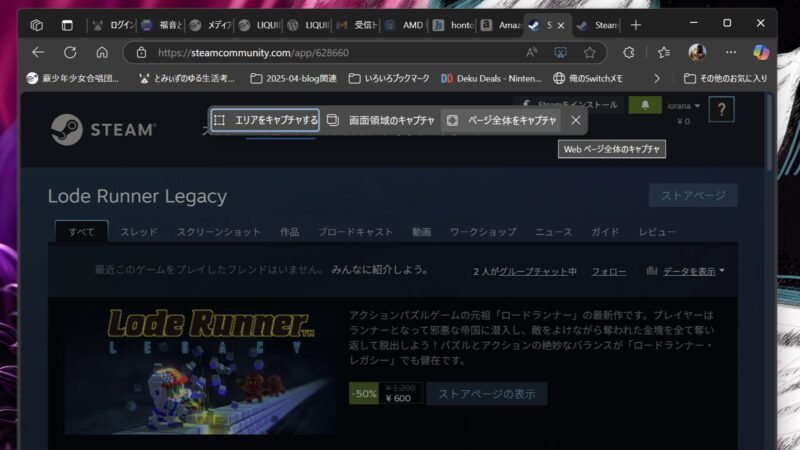Open the browser home page icon
Image resolution: width=800 pixels, height=450 pixels.
(102, 52)
